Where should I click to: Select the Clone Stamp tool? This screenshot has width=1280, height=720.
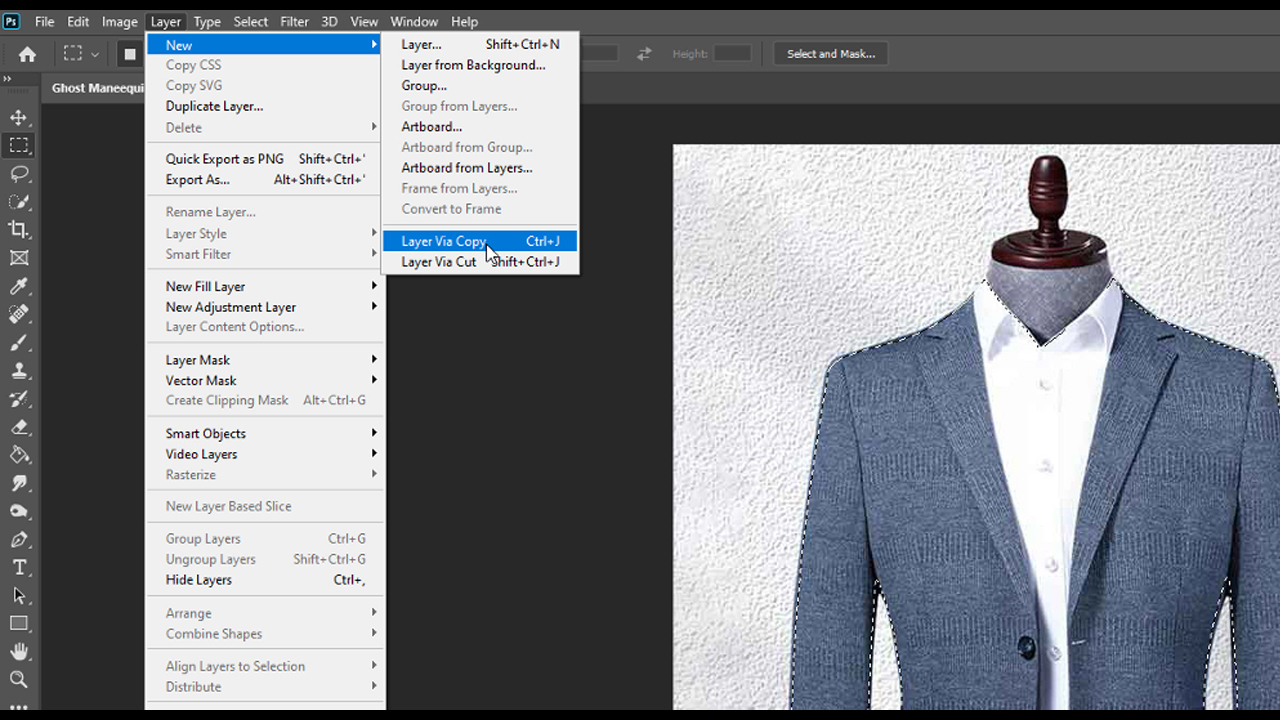click(19, 370)
